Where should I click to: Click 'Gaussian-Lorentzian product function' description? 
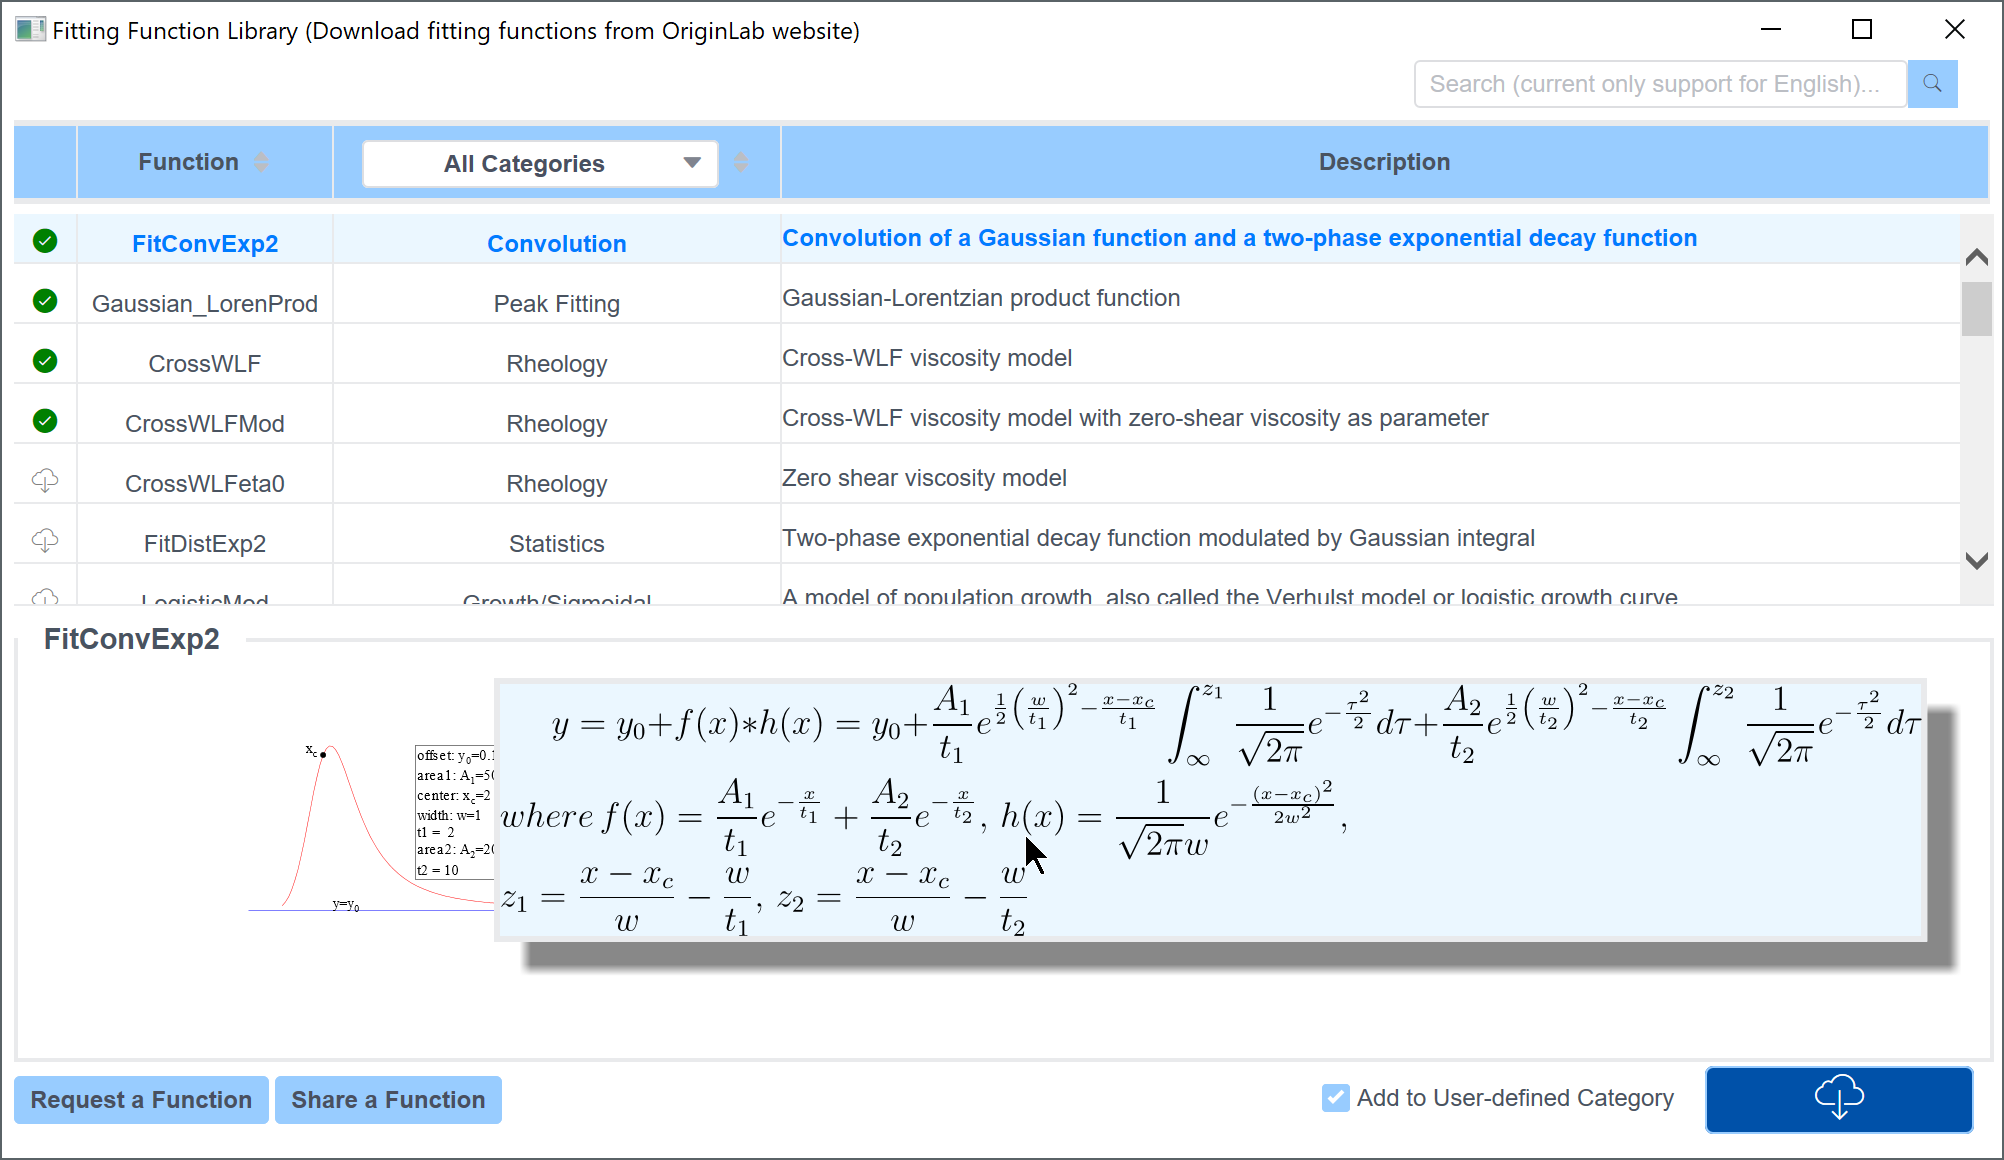(x=981, y=298)
